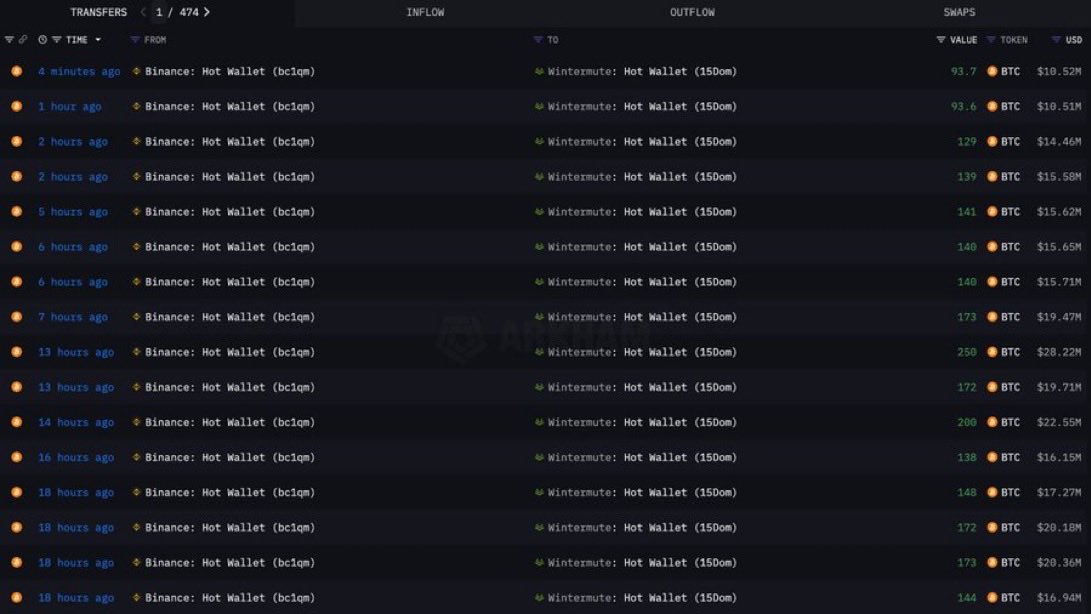Click the link icon in header row
Screen dimensions: 1091x614
(23, 40)
